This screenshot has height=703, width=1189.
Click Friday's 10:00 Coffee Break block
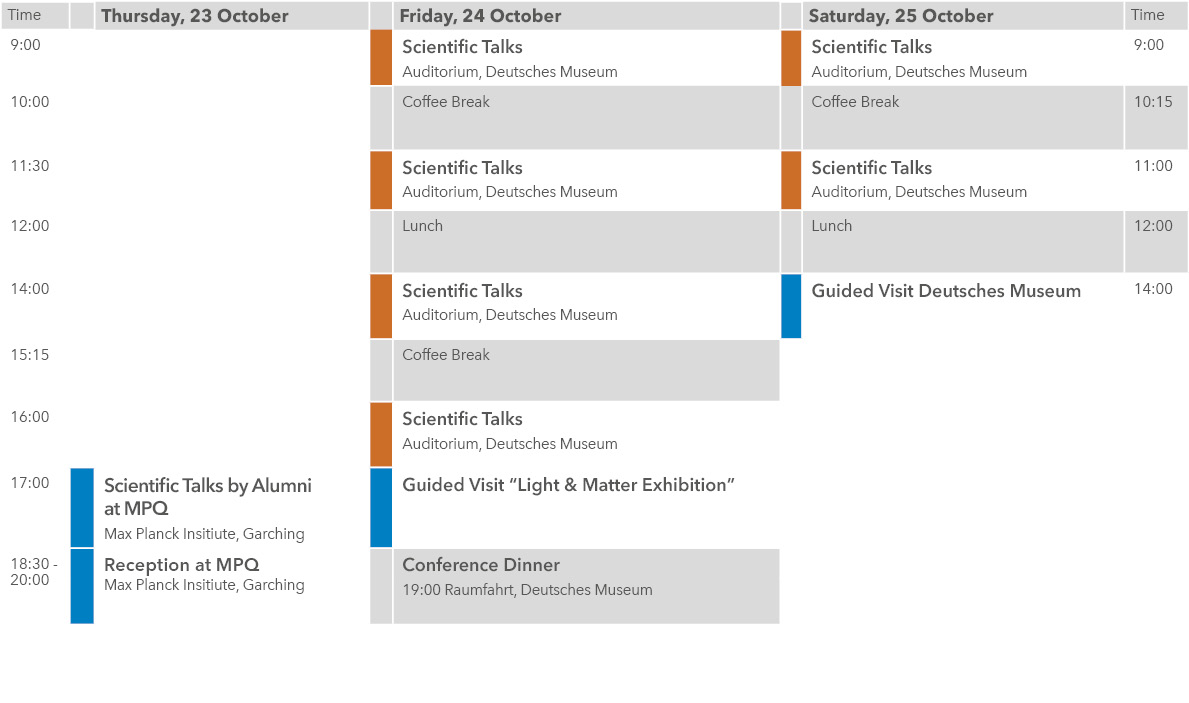pos(585,117)
